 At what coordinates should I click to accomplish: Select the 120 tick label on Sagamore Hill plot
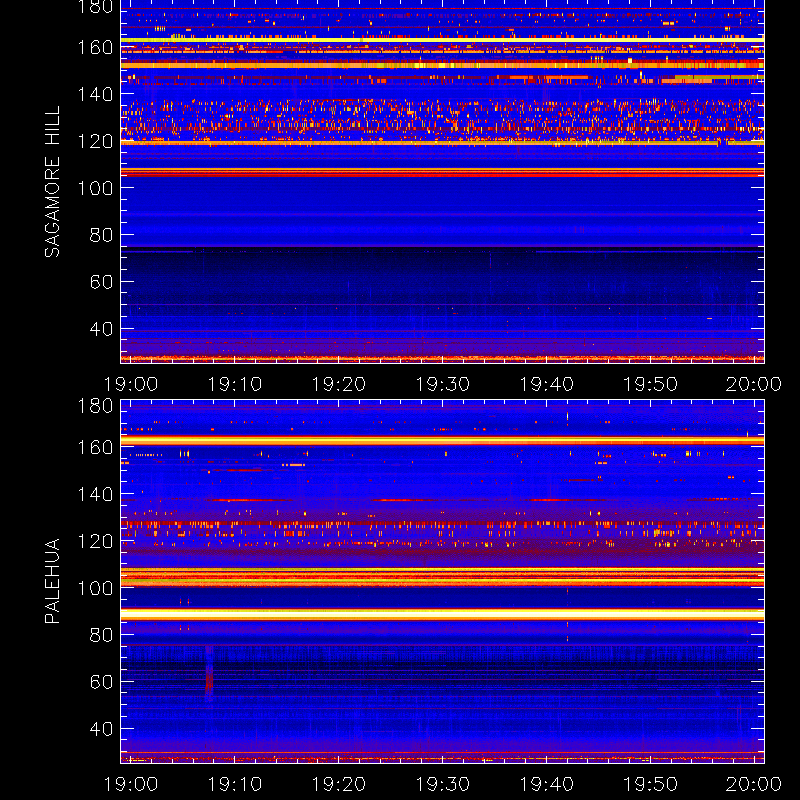pyautogui.click(x=95, y=141)
